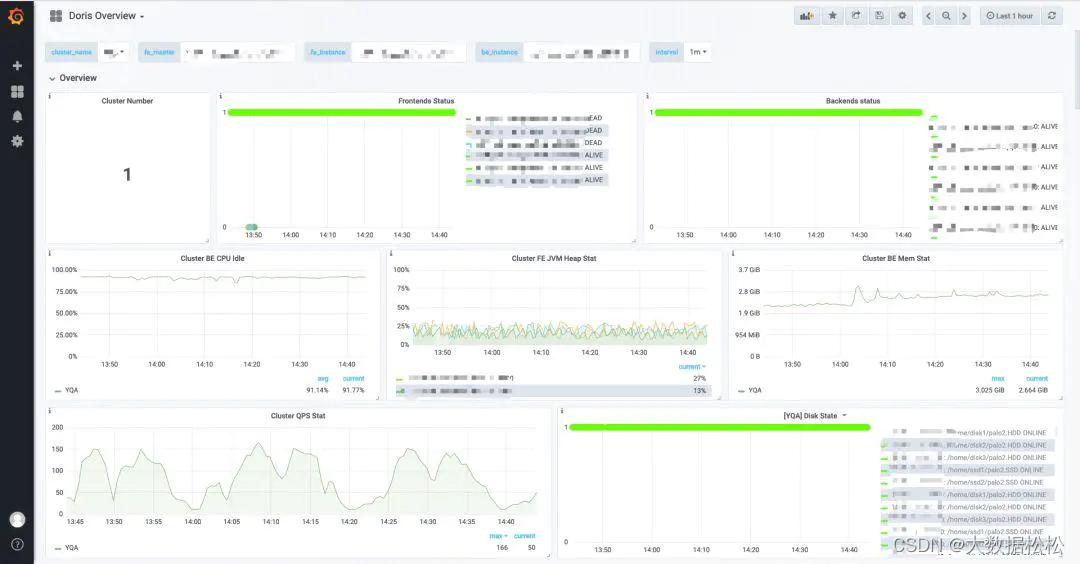
Task: Click YQA color marker in BE Mem Stat legend
Action: [x=742, y=391]
